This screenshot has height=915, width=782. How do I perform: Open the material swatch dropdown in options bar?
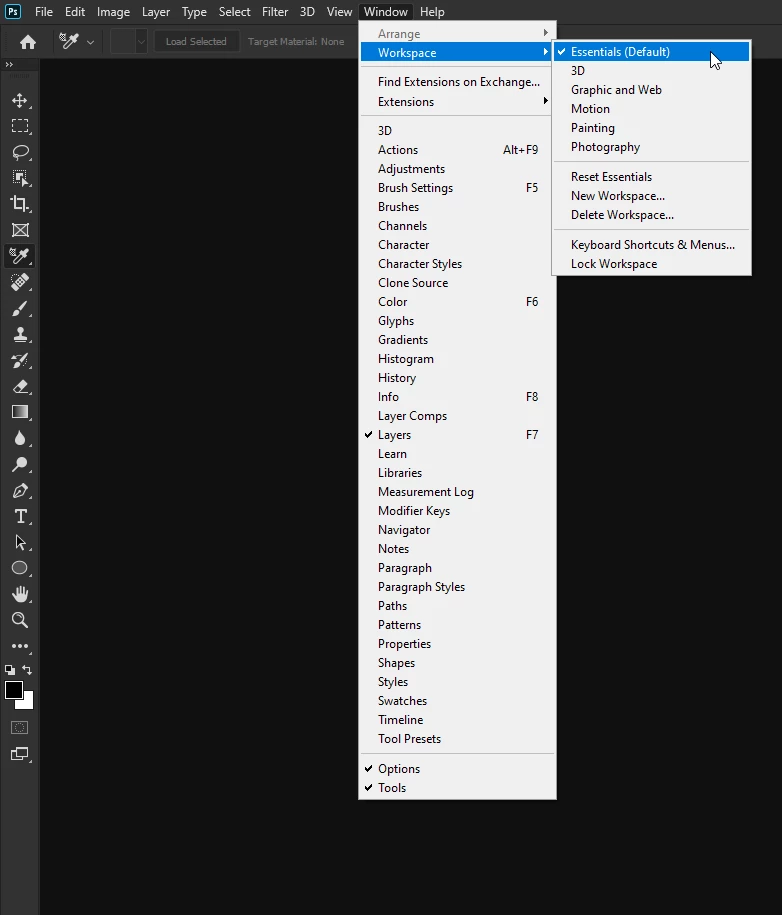pyautogui.click(x=141, y=42)
